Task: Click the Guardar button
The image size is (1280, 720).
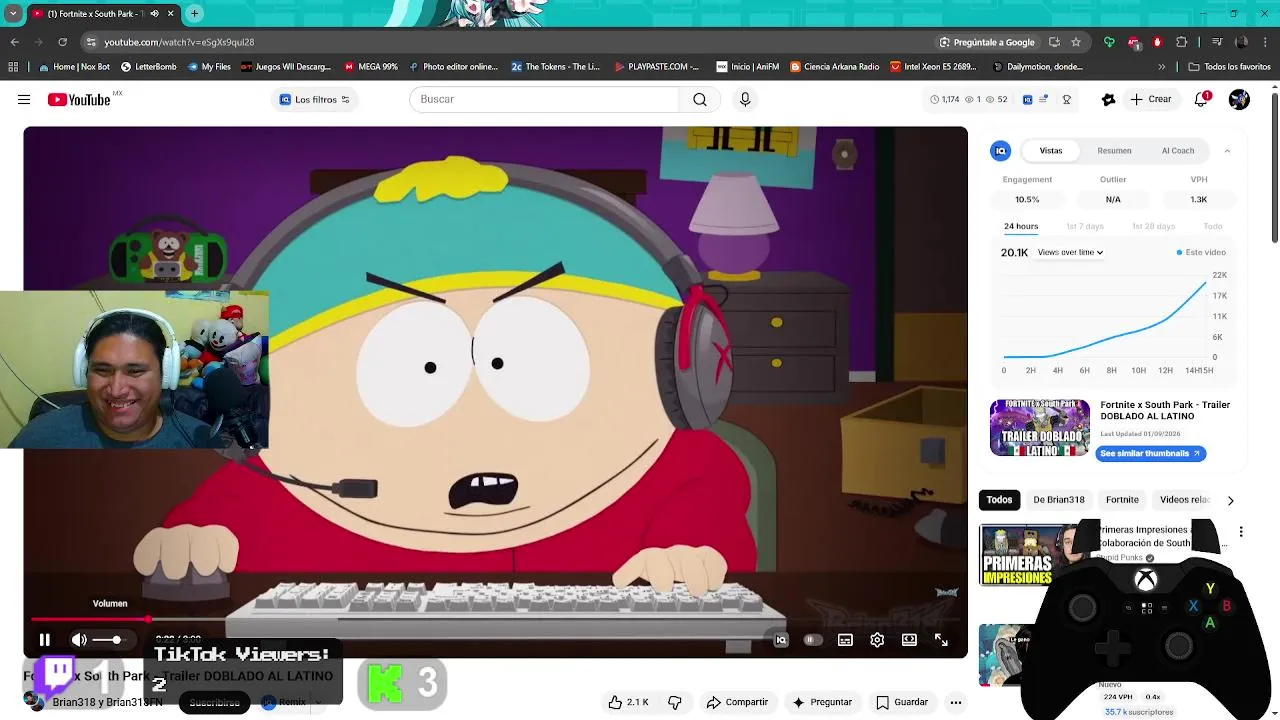Action: pyautogui.click(x=902, y=702)
